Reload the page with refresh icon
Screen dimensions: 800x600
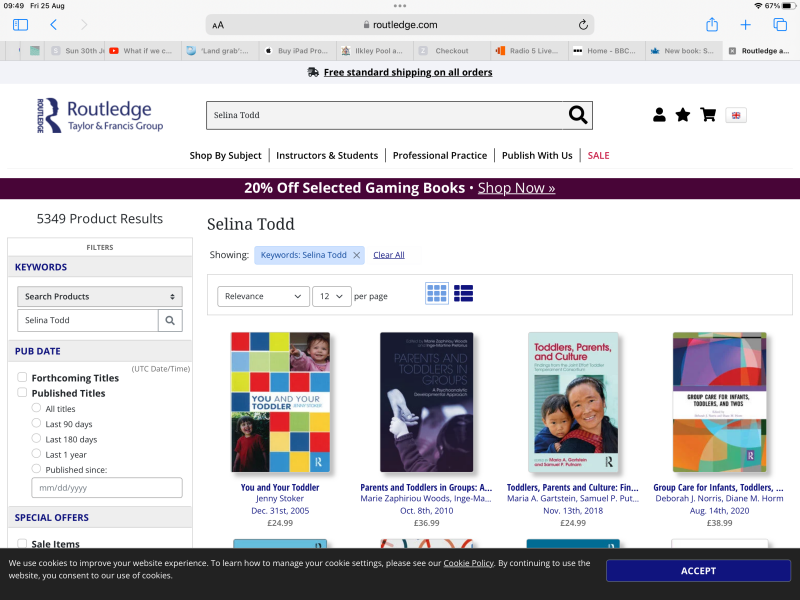coord(583,24)
